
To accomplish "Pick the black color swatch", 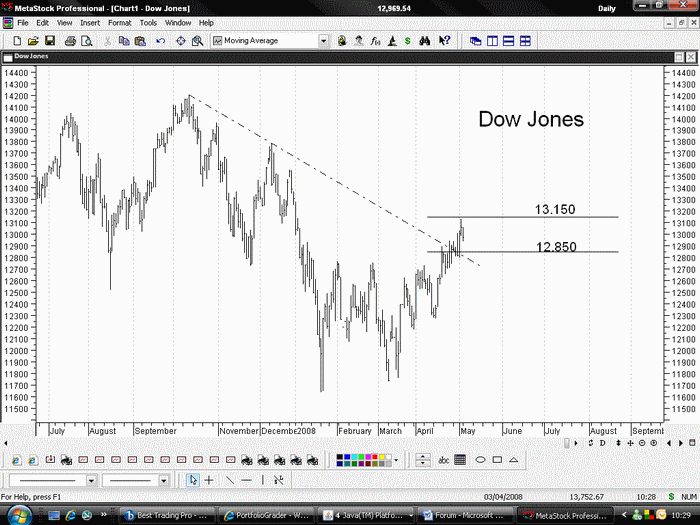I will 340,457.
